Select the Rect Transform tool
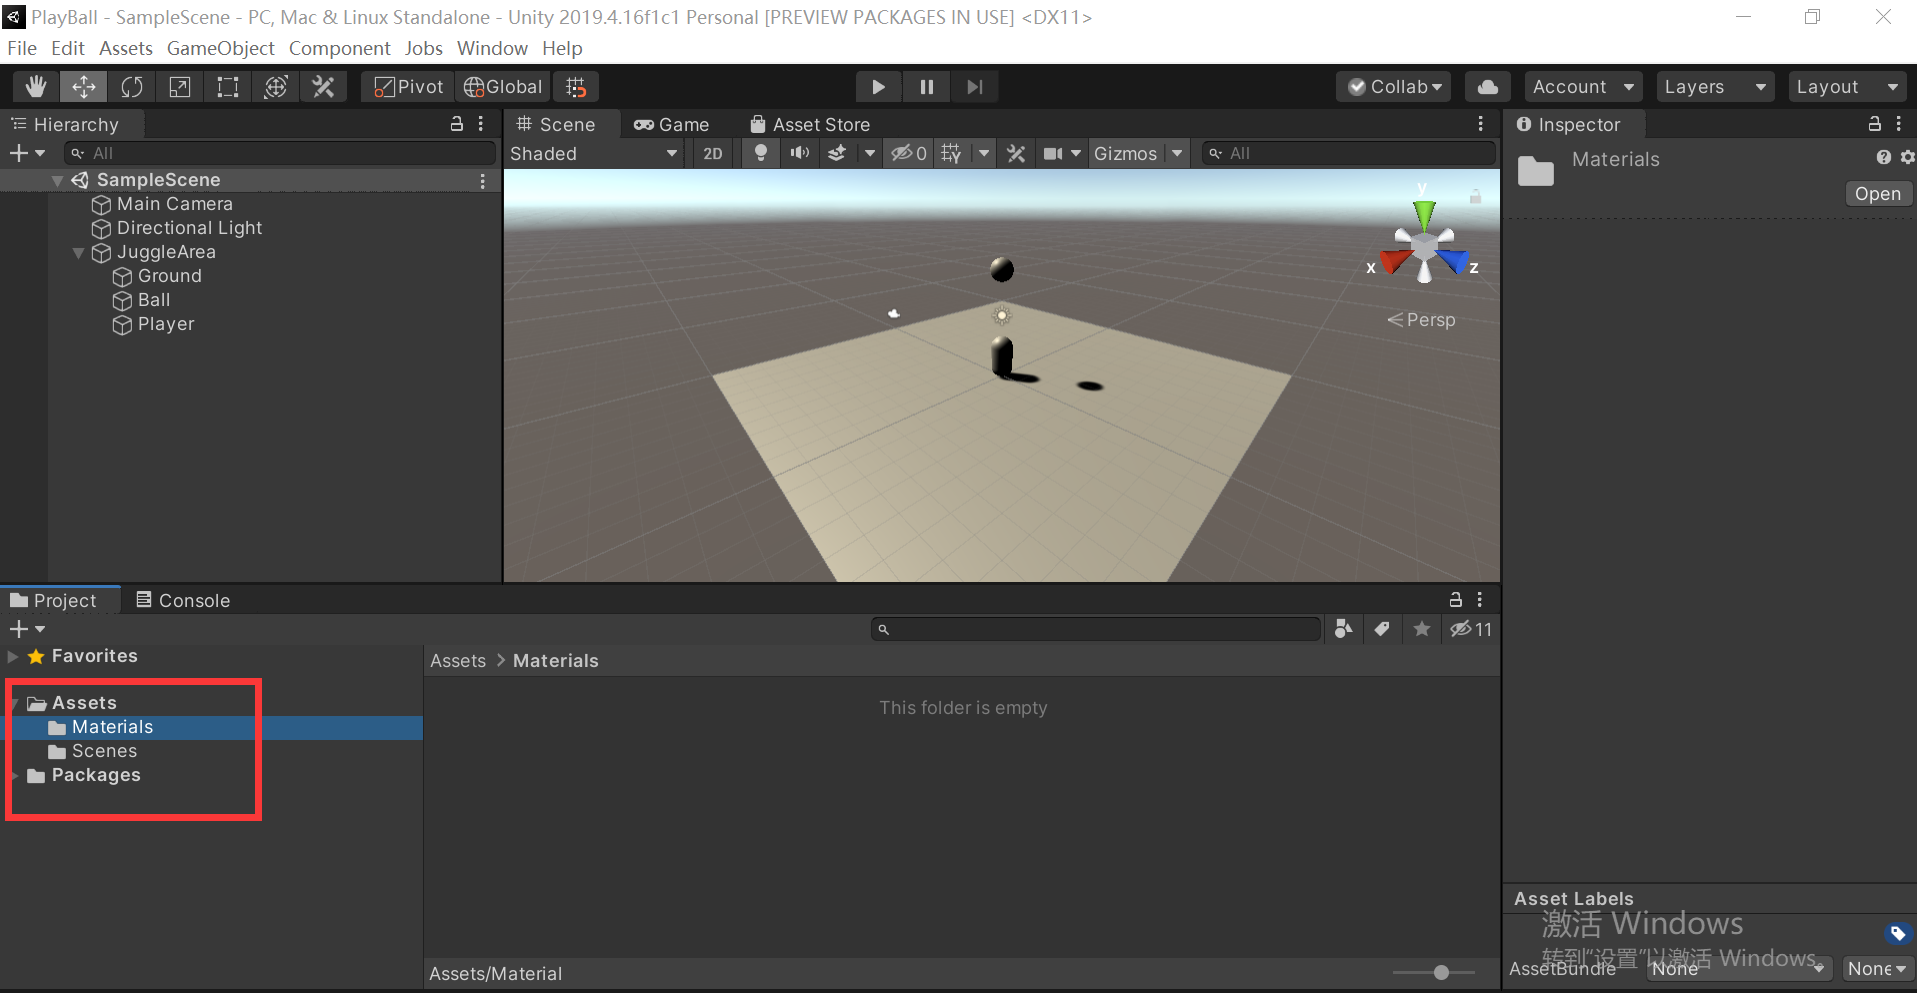Screen dimensions: 1917x993 [x=227, y=86]
